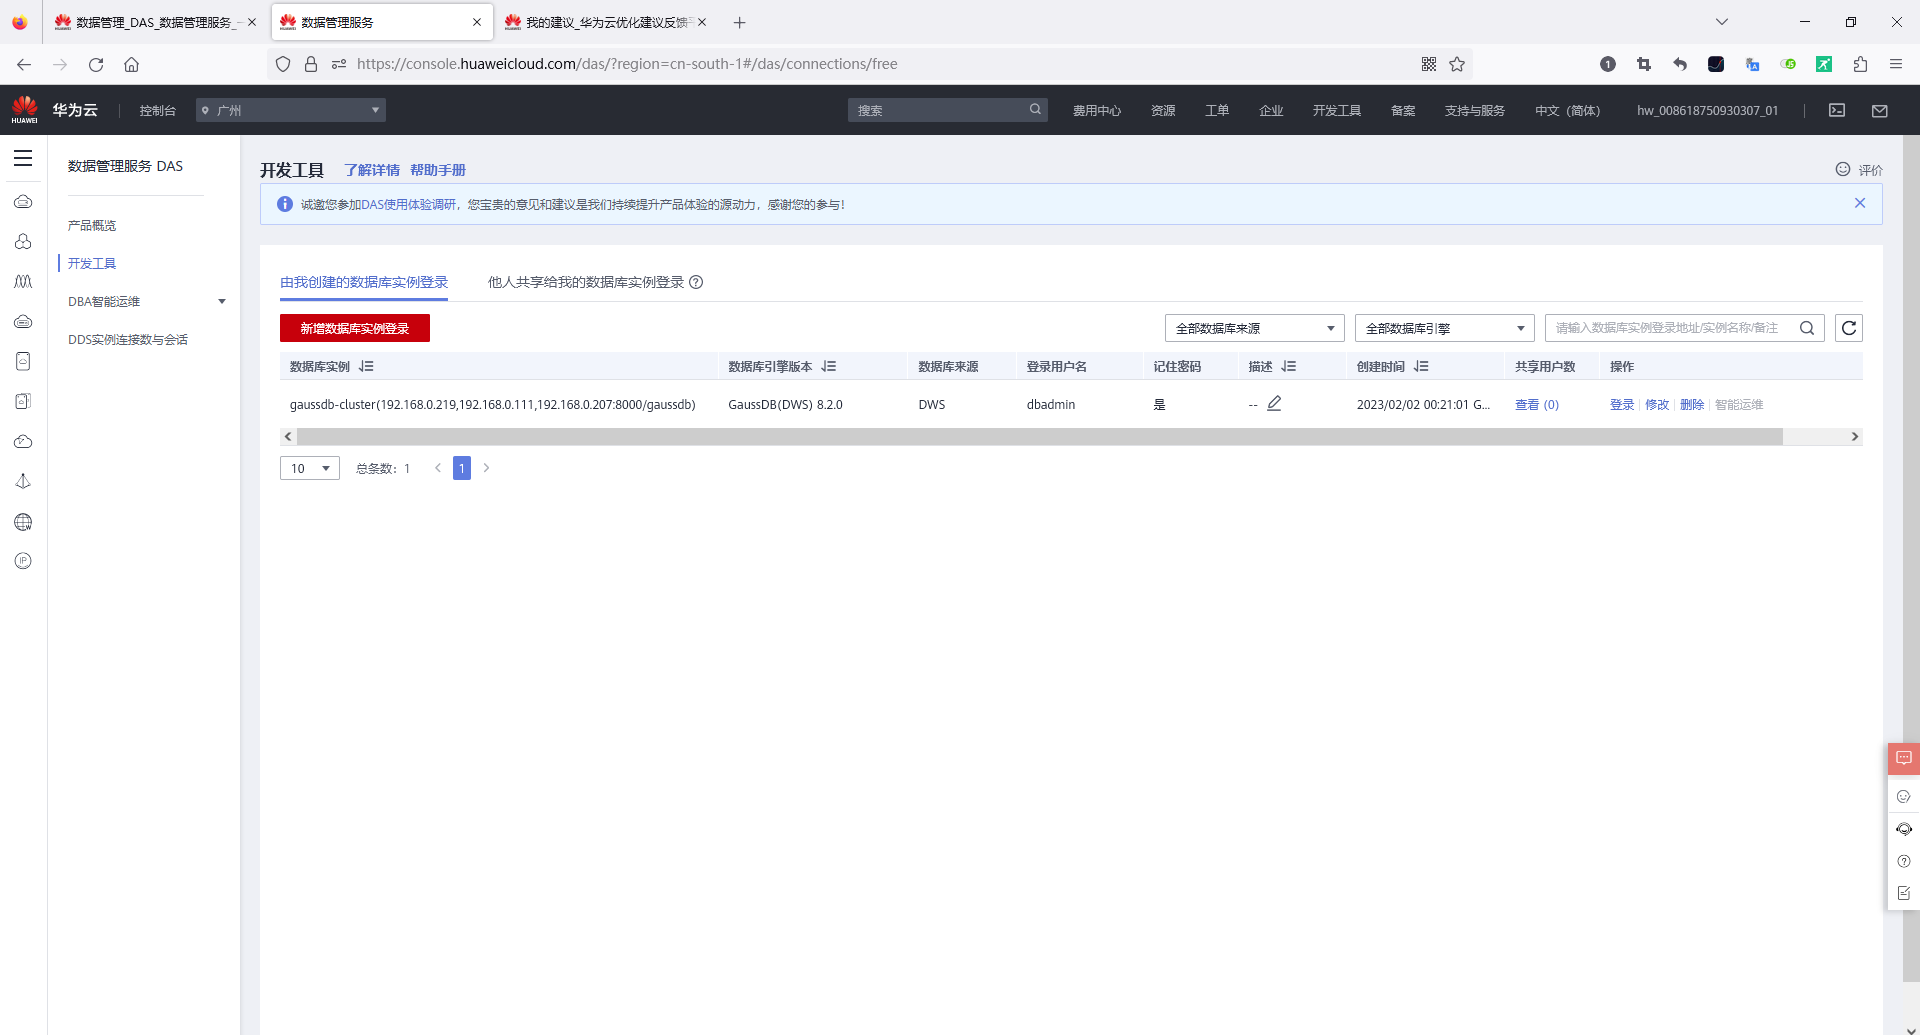Open the Huawei Cloud service list hamburger menu
Image resolution: width=1920 pixels, height=1035 pixels.
click(23, 158)
